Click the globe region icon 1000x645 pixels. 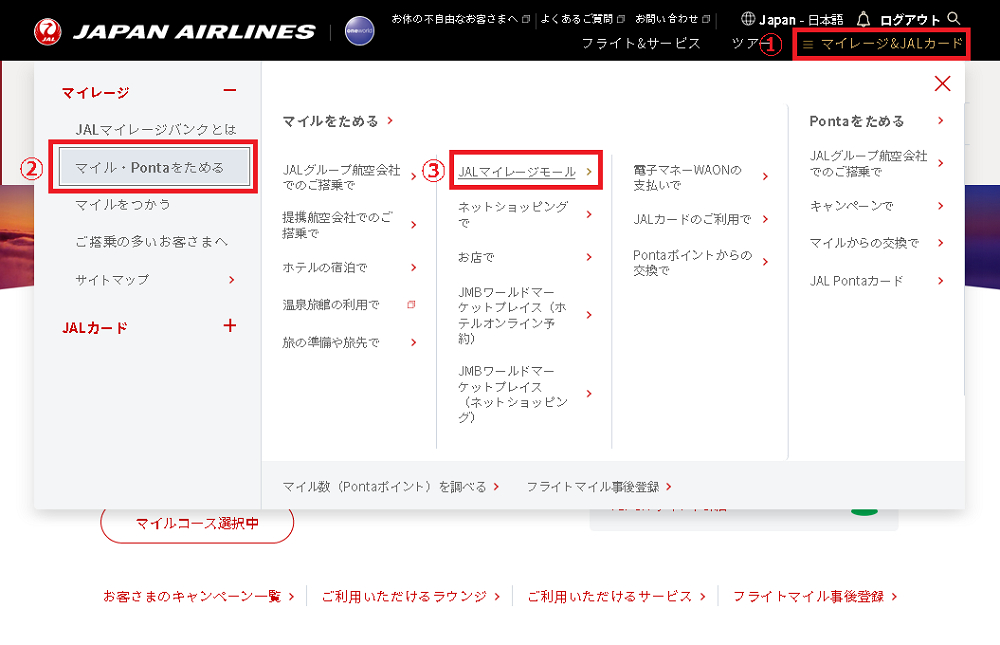[748, 19]
